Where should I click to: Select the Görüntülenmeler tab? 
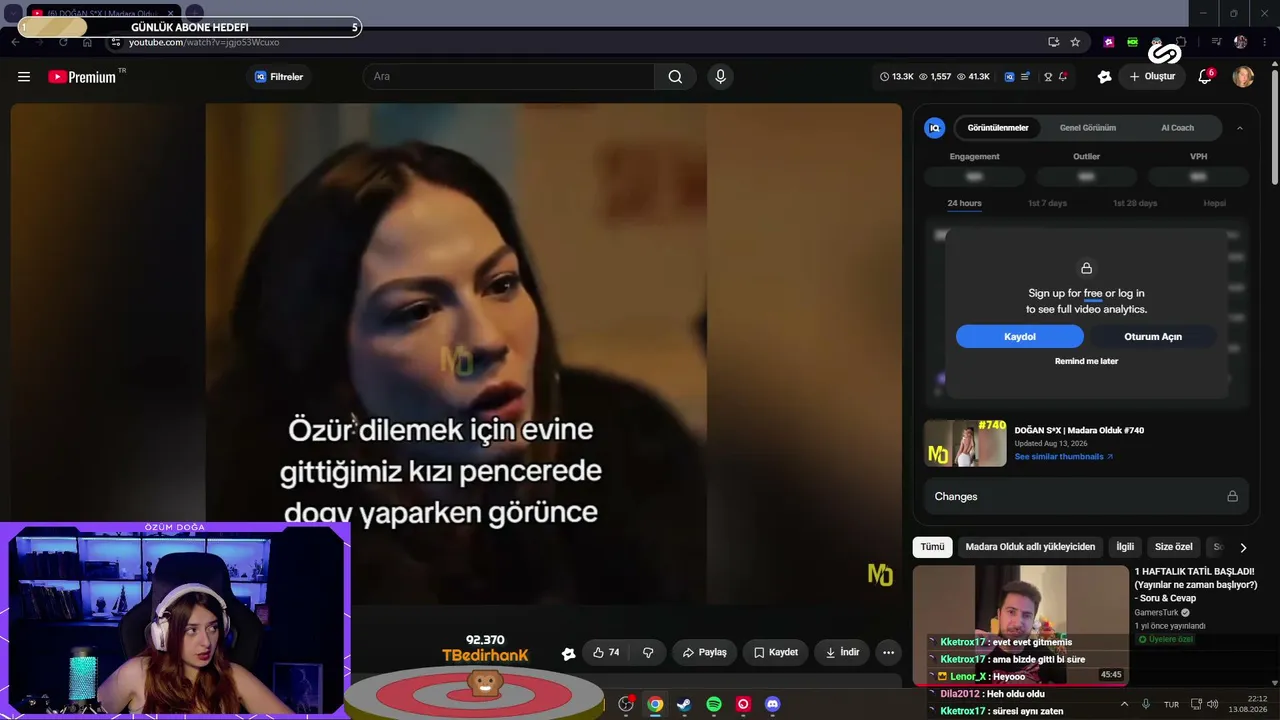pyautogui.click(x=998, y=128)
